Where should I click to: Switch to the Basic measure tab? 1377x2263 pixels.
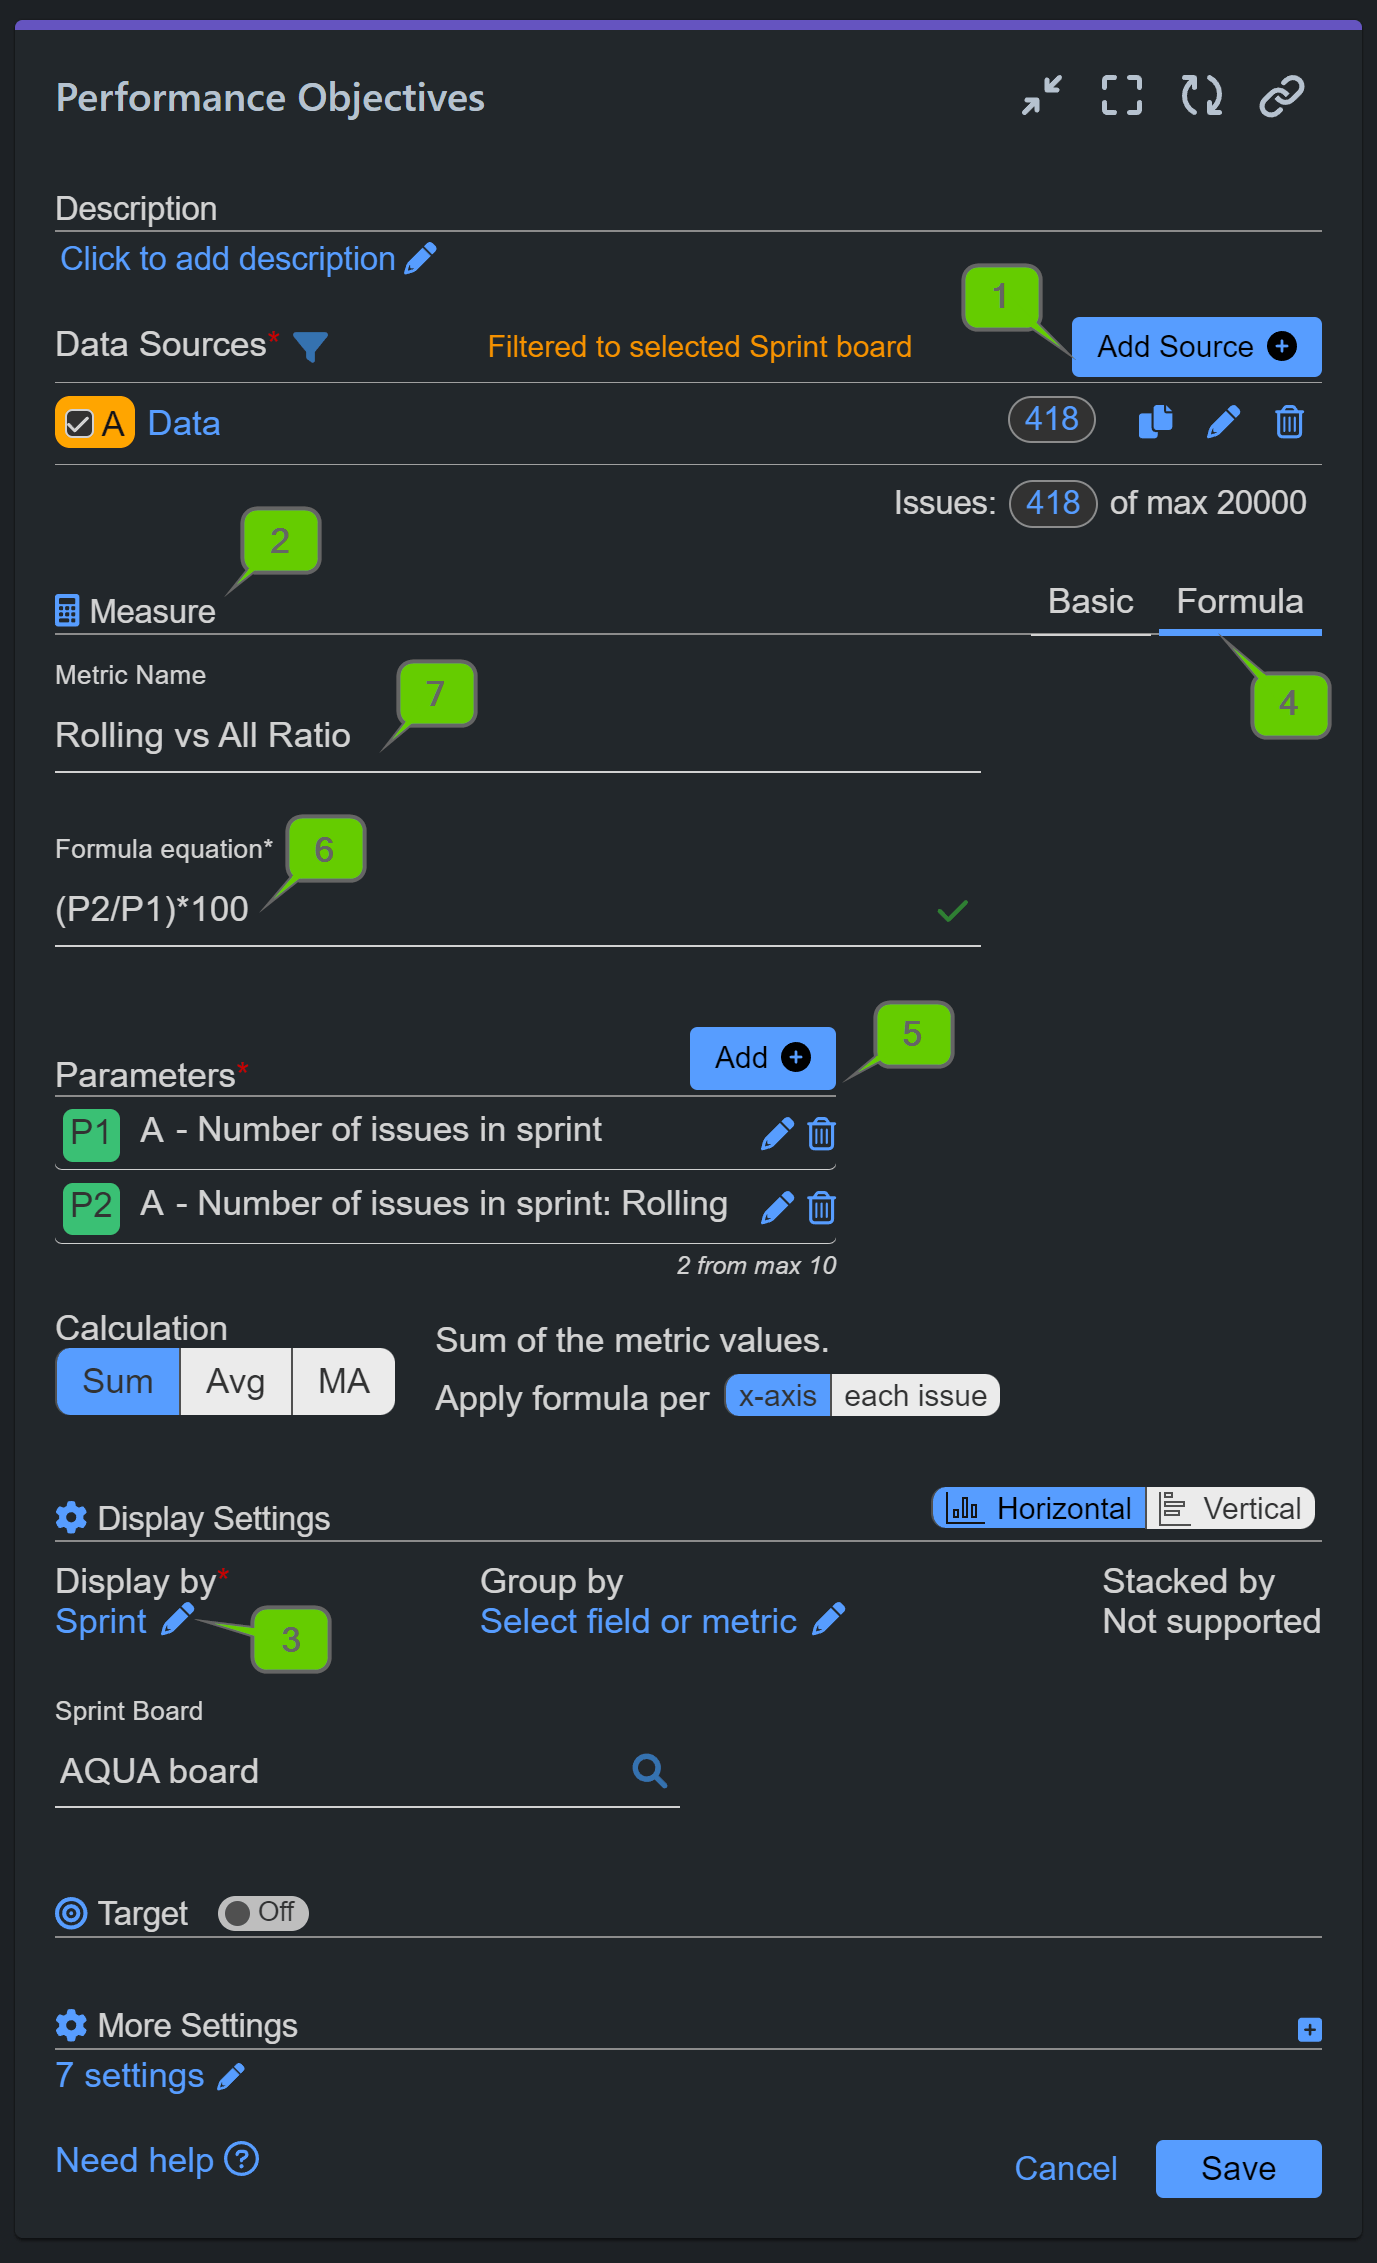pos(1089,601)
